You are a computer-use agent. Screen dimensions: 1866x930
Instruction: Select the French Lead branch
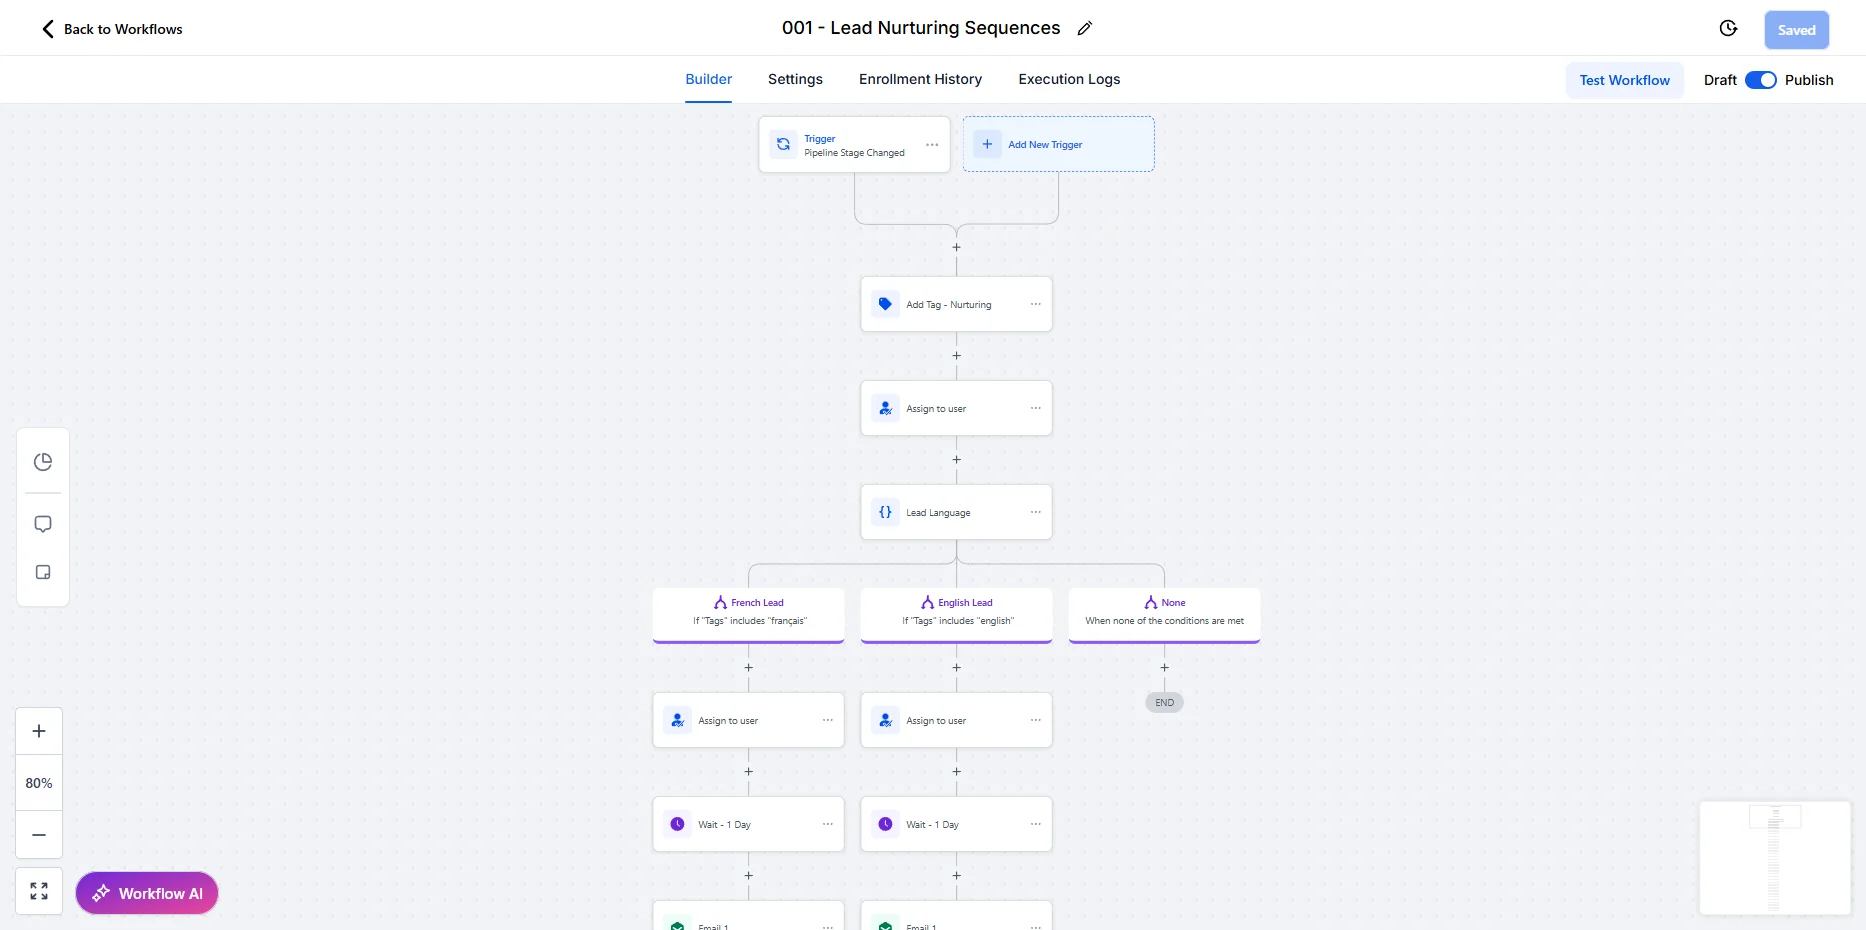[748, 614]
